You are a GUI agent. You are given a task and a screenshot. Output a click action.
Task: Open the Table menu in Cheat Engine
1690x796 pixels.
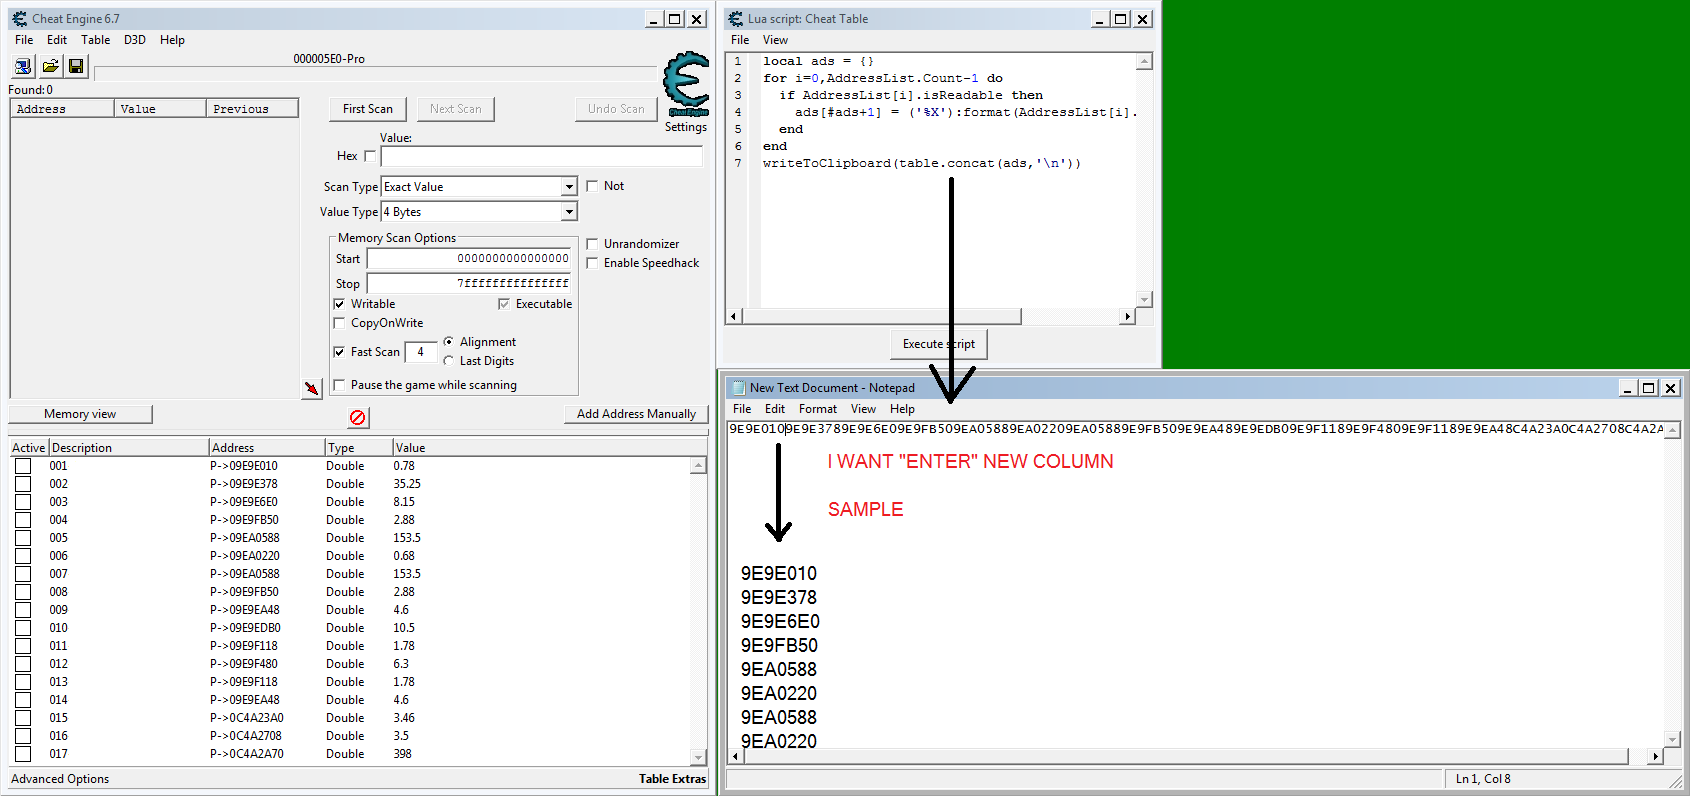coord(95,40)
